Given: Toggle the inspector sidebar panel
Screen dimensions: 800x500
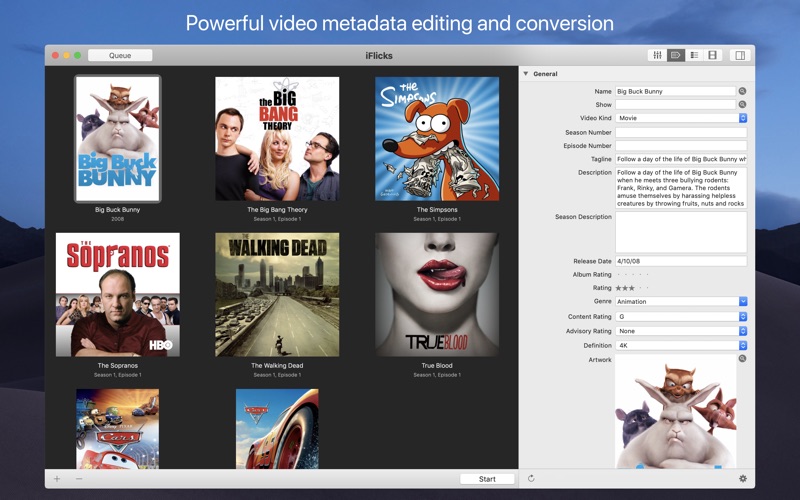Looking at the screenshot, I should [x=739, y=55].
